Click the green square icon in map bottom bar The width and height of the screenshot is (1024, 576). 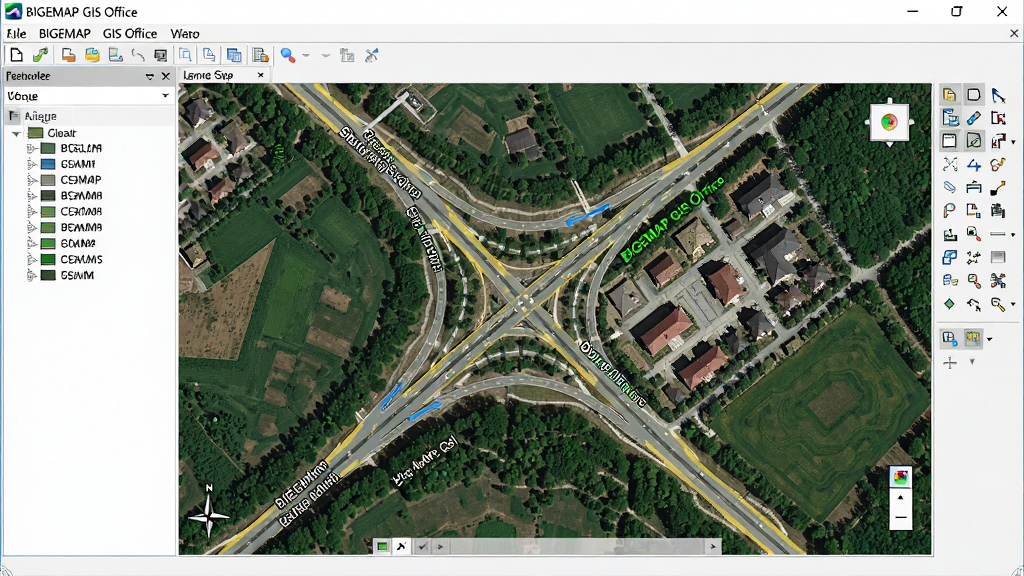[383, 546]
